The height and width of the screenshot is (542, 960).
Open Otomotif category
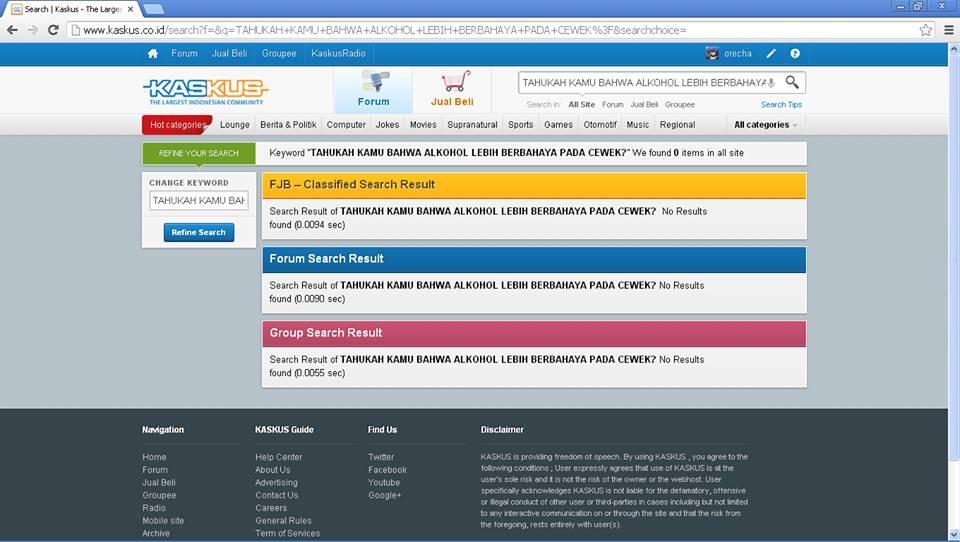(x=600, y=124)
